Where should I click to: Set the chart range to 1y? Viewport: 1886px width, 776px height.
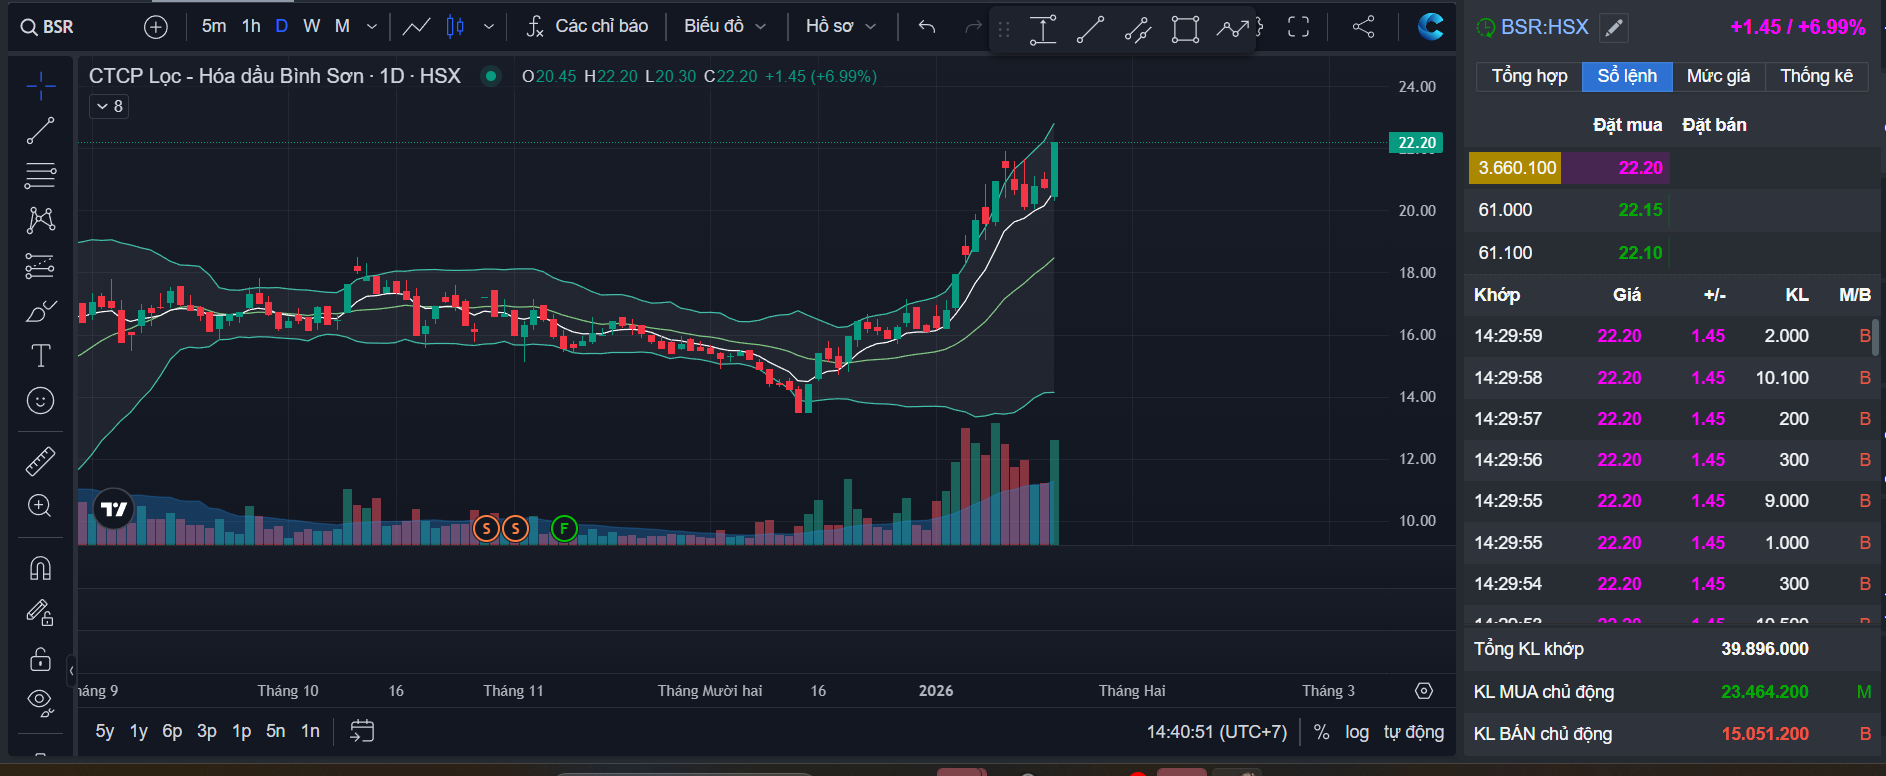pos(139,731)
